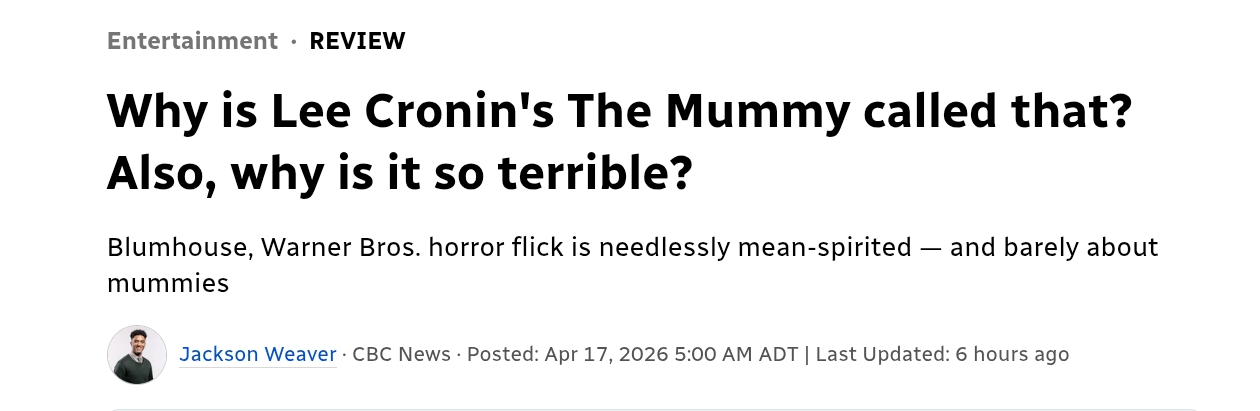Screen dimensions: 1260x411
Task: Open the Entertainment section link
Action: pyautogui.click(x=192, y=41)
